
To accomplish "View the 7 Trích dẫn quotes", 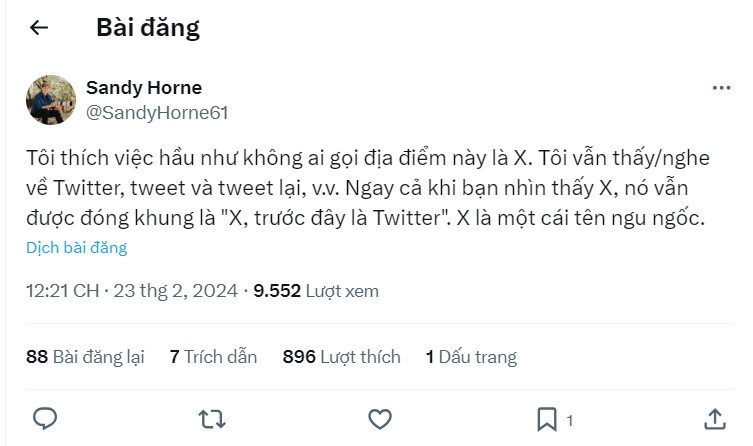I will tap(213, 357).
